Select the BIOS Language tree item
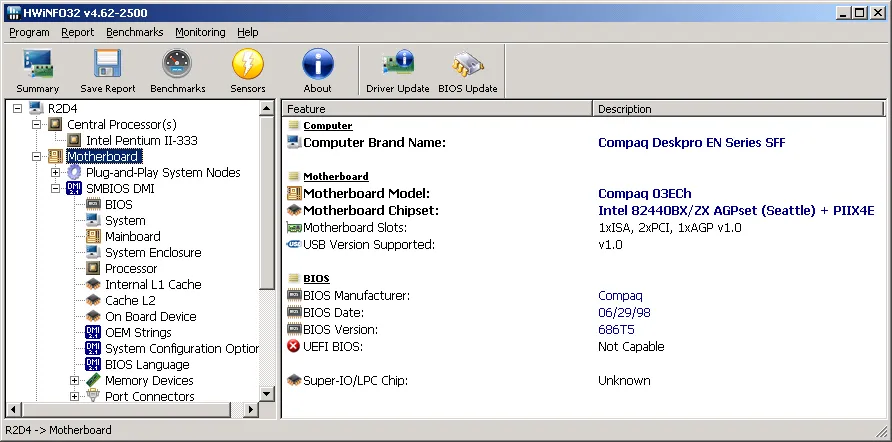Screen dimensions: 892x442 click(147, 364)
